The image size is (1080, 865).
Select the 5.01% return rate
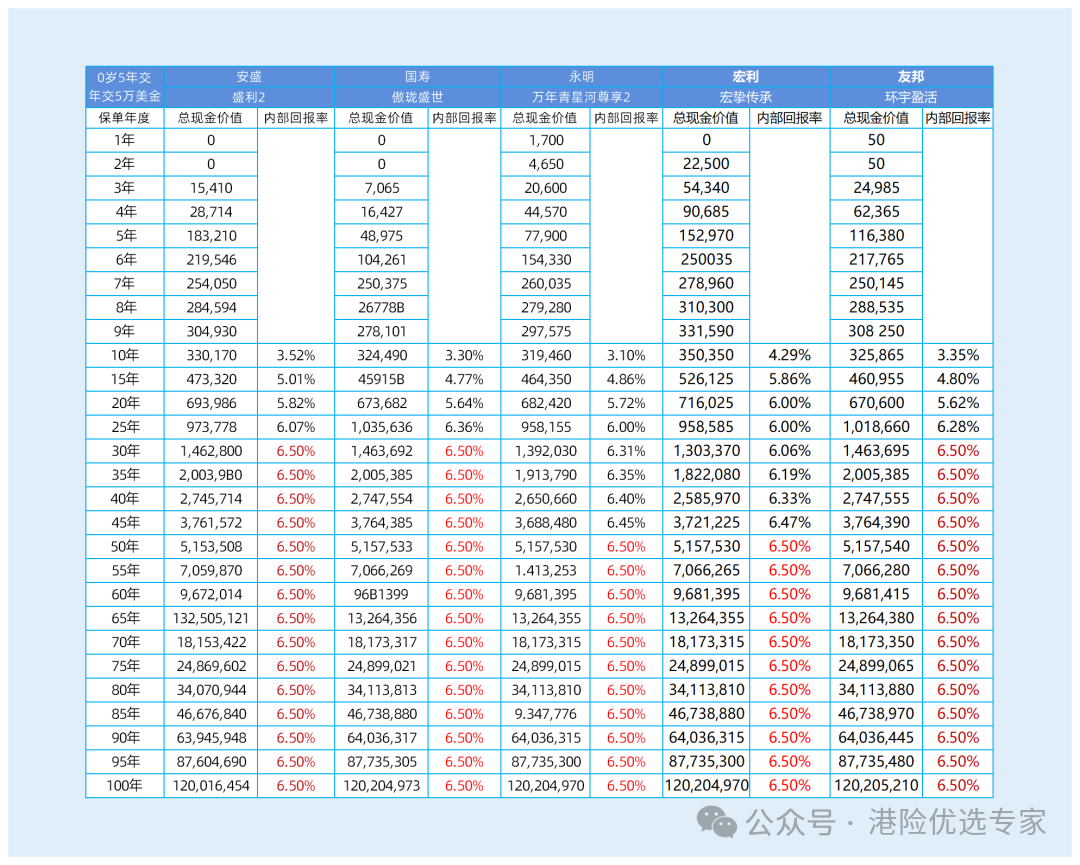tap(295, 379)
